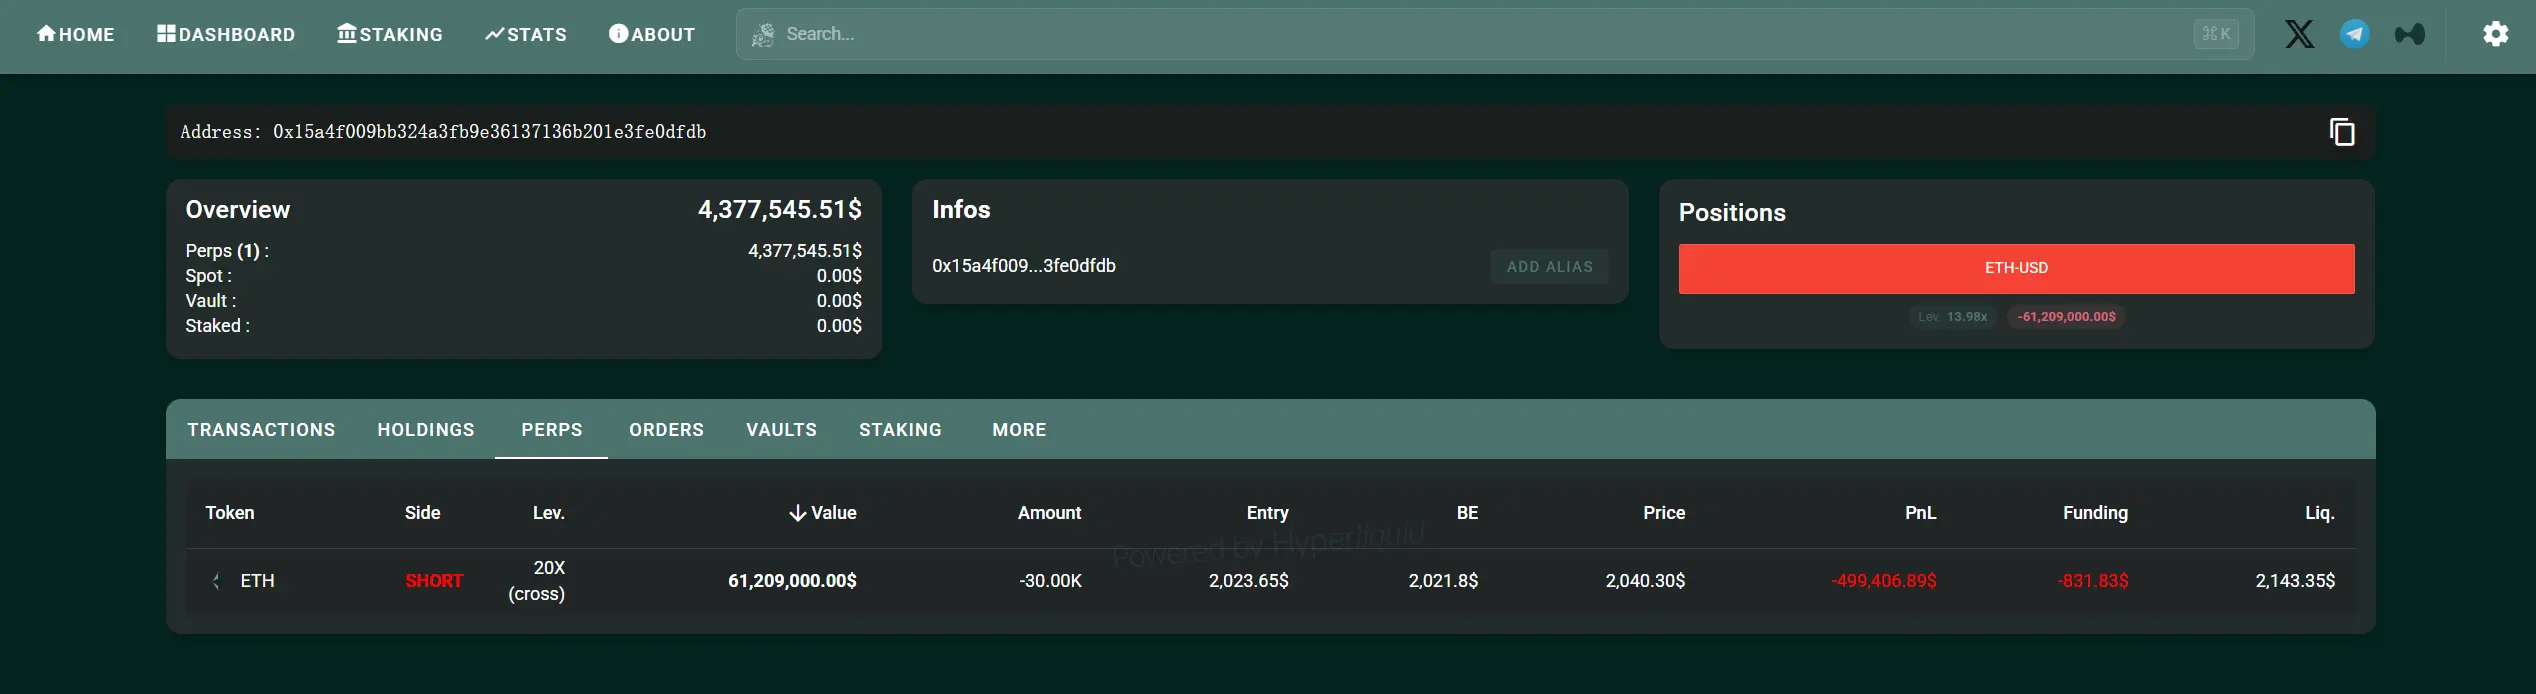
Task: Click the 20X (cross) leverage cell
Action: (x=537, y=581)
